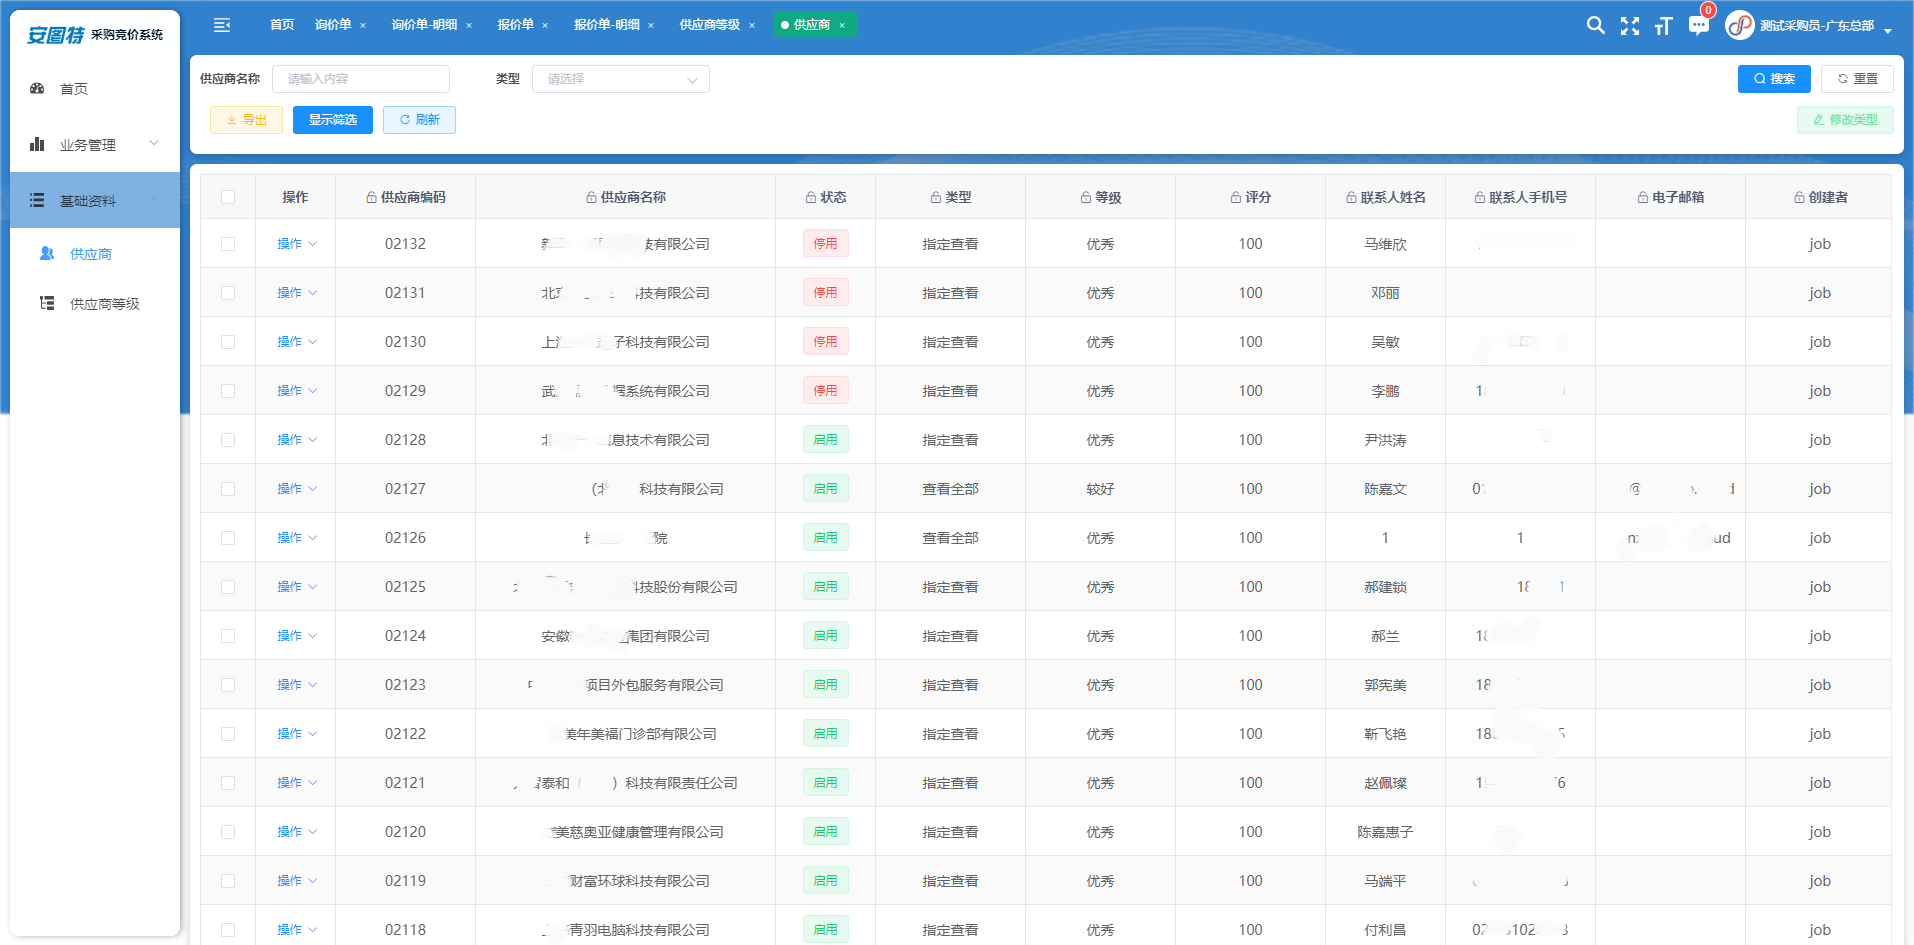1914x945 pixels.
Task: Open the 类型 type dropdown
Action: [620, 79]
